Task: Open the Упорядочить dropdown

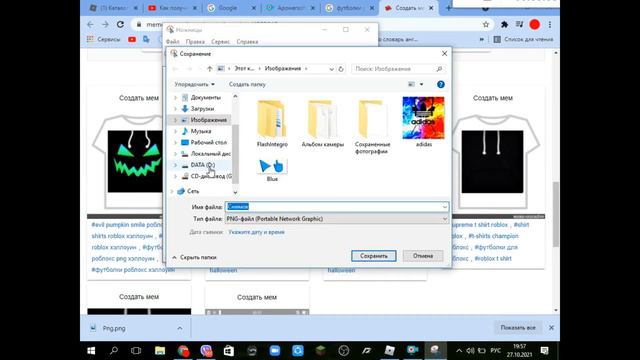Action: [194, 84]
